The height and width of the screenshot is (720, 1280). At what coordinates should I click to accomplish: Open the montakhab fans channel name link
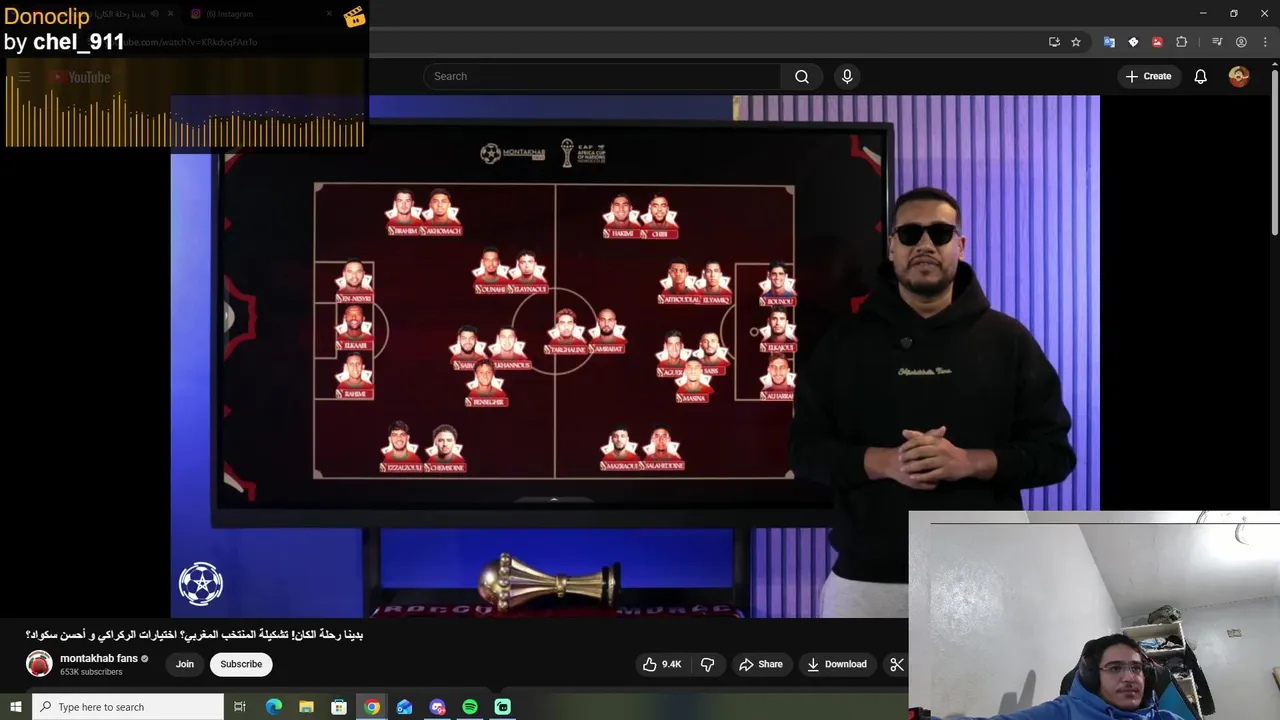click(x=99, y=658)
